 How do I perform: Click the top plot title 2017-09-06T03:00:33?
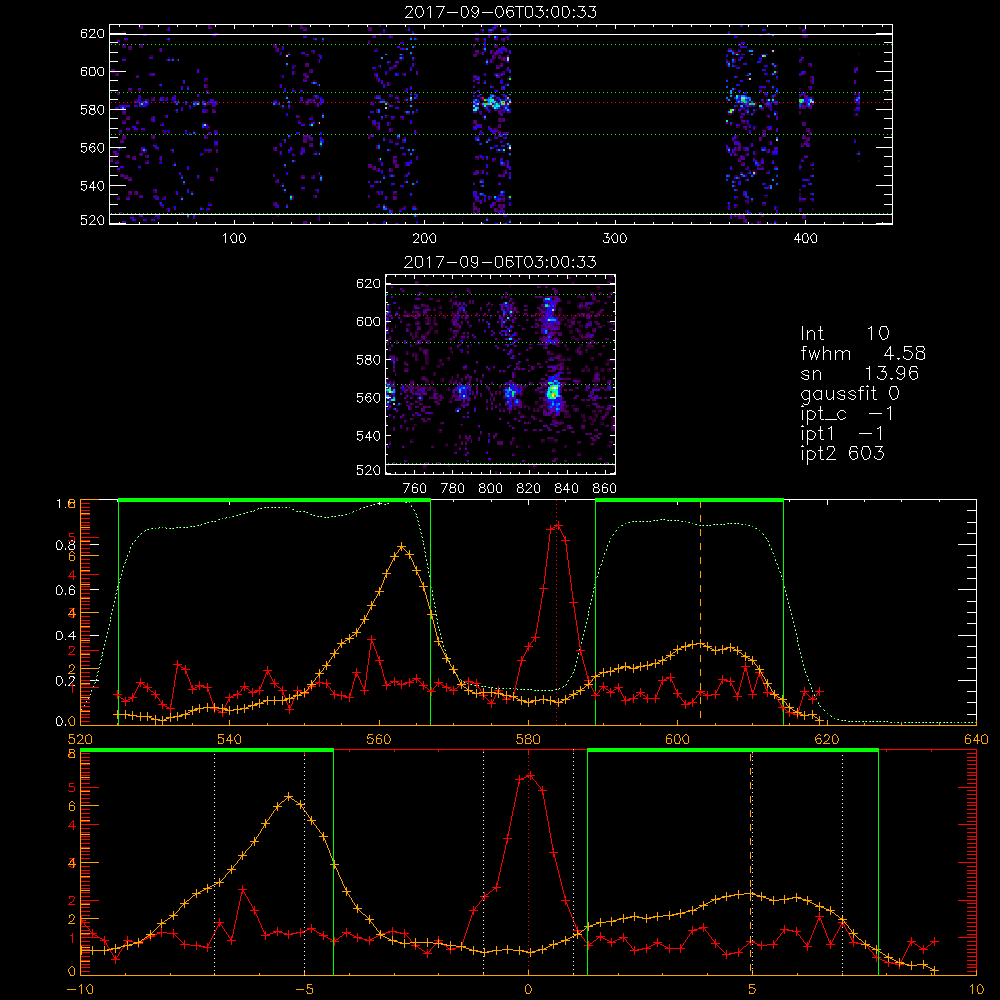coord(500,12)
